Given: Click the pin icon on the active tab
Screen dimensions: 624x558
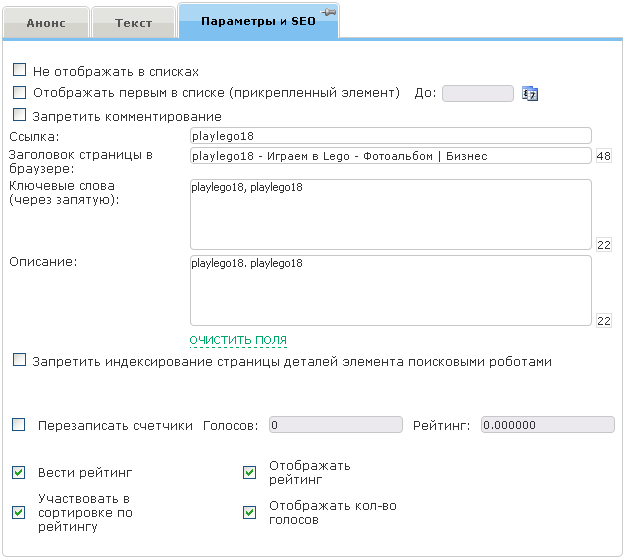Looking at the screenshot, I should pyautogui.click(x=328, y=11).
